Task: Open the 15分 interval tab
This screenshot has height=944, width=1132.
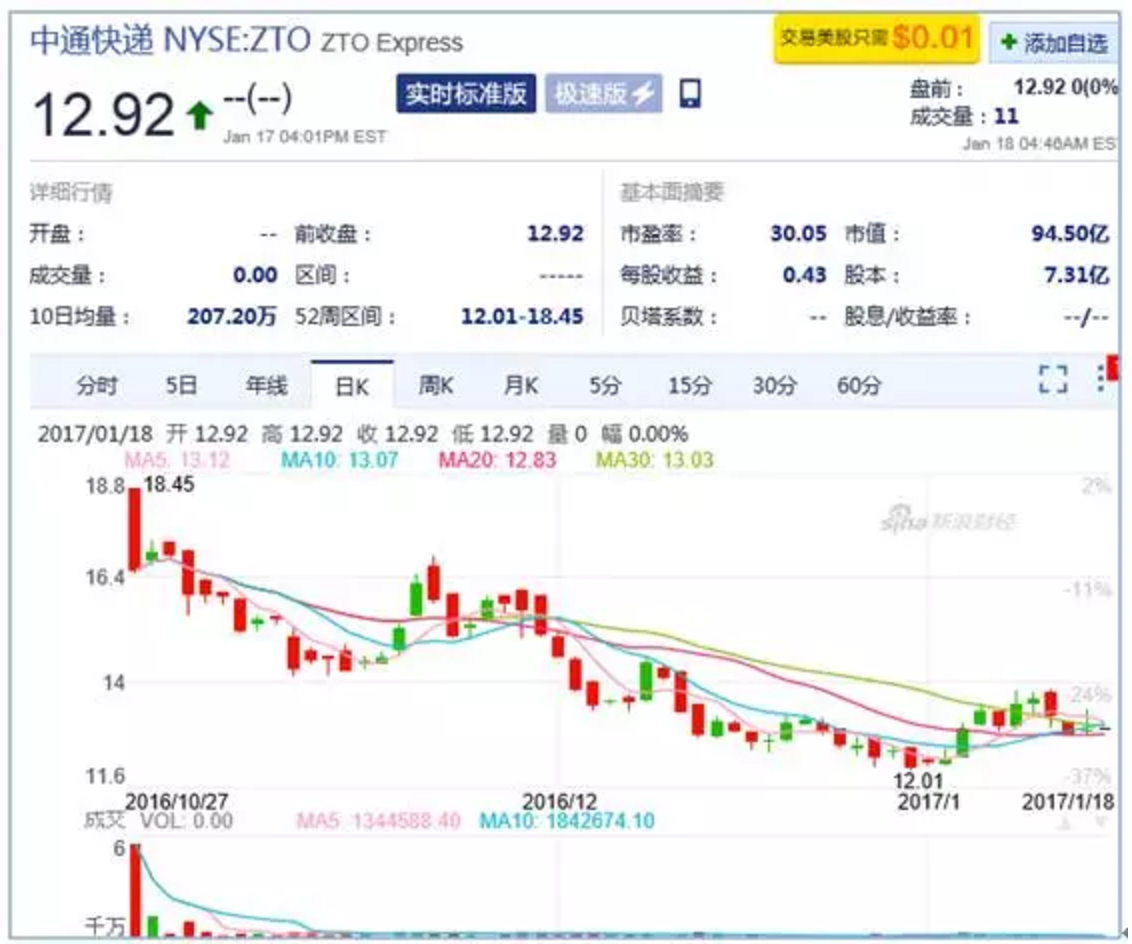Action: 689,385
